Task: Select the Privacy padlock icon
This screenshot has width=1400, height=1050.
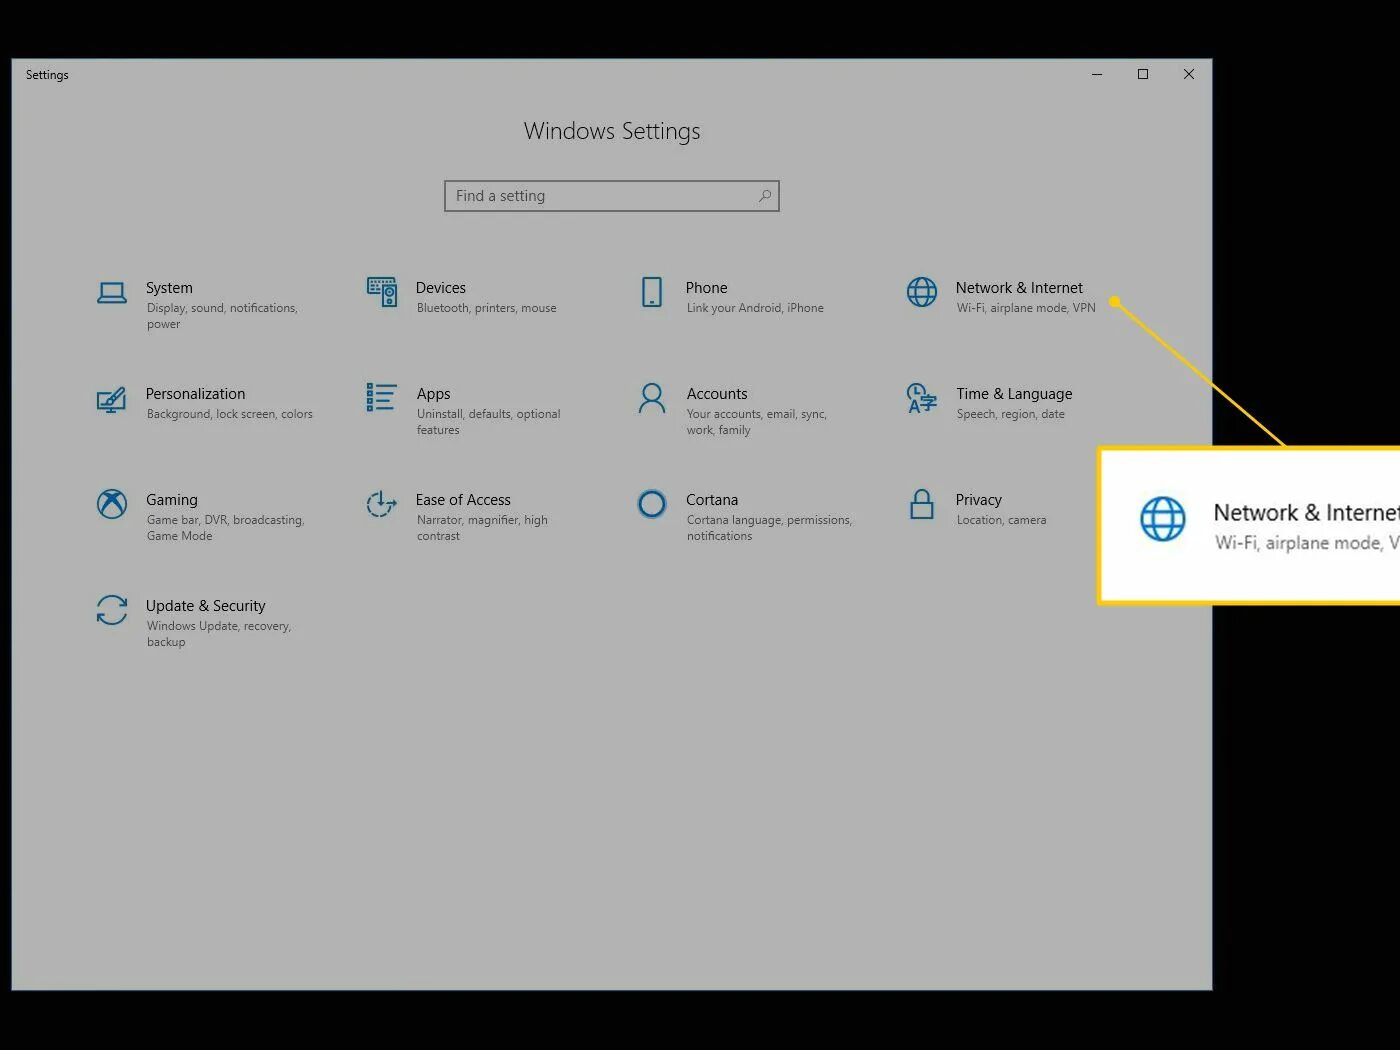Action: tap(922, 504)
